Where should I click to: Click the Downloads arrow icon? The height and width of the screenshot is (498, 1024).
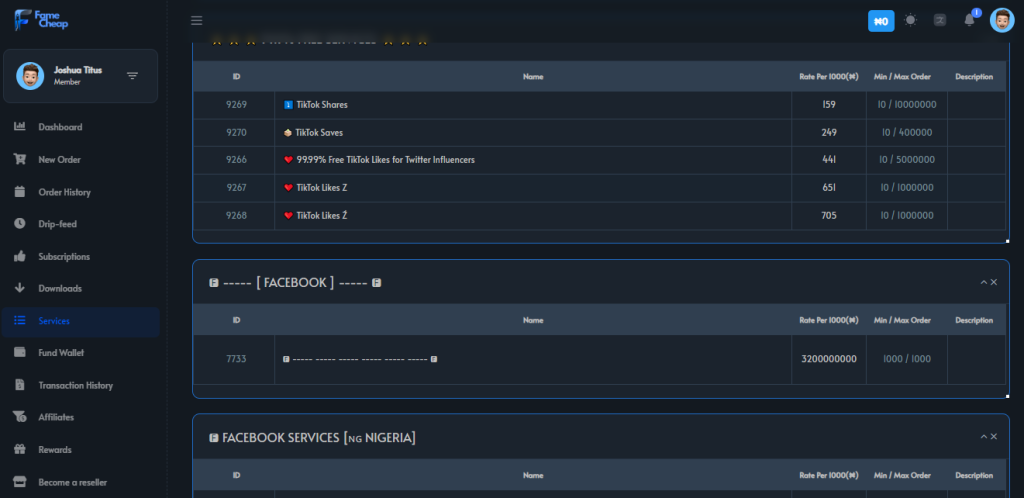pos(20,288)
